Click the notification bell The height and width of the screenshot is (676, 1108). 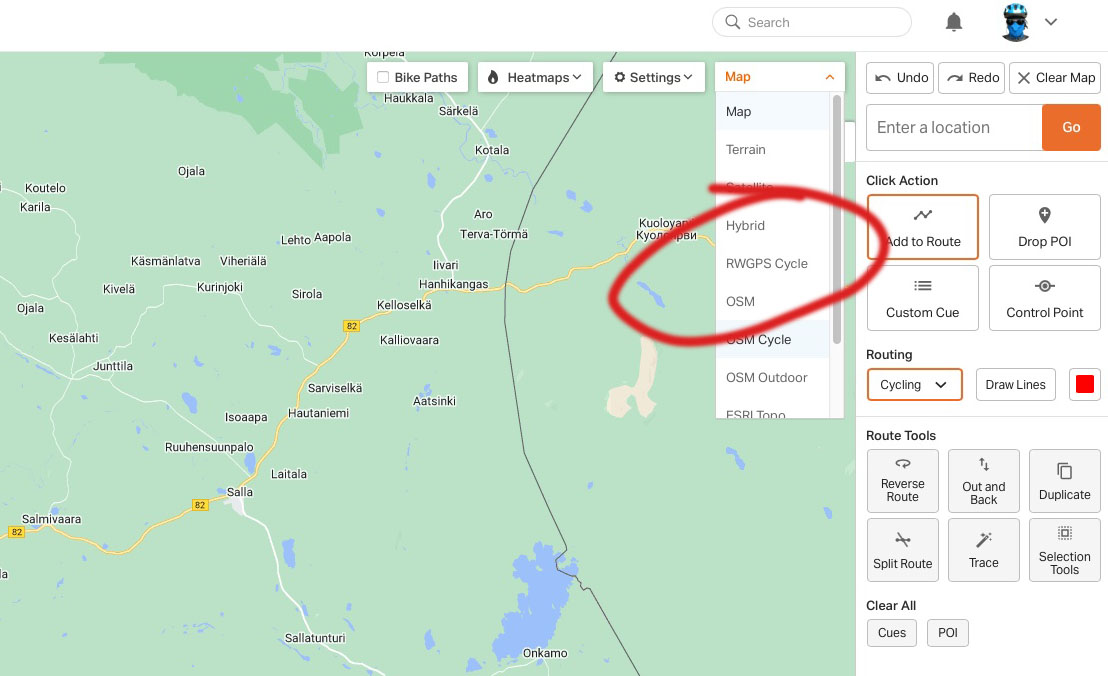(x=953, y=21)
